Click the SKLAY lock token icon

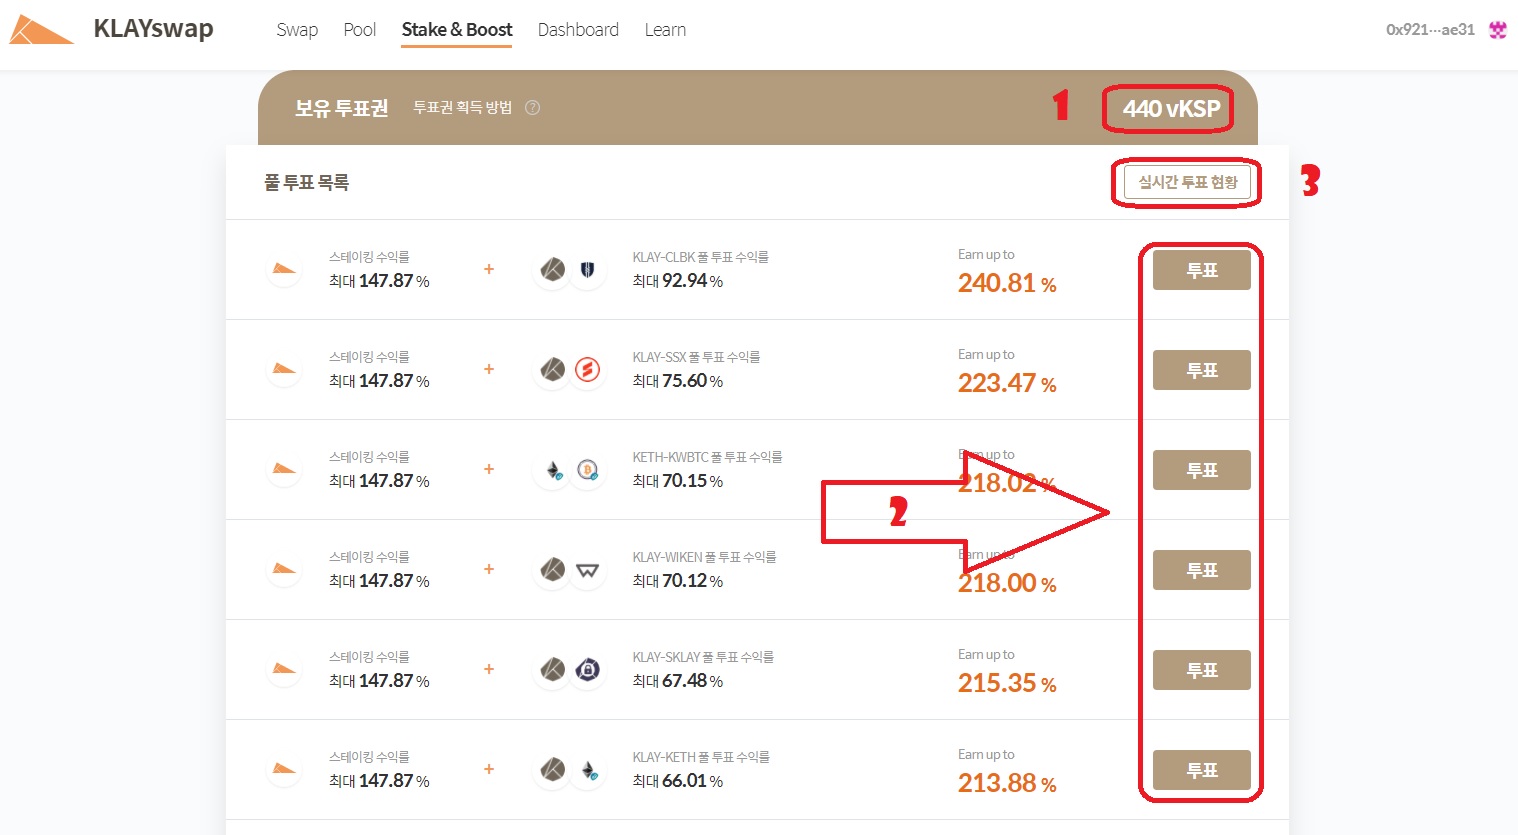tap(587, 669)
